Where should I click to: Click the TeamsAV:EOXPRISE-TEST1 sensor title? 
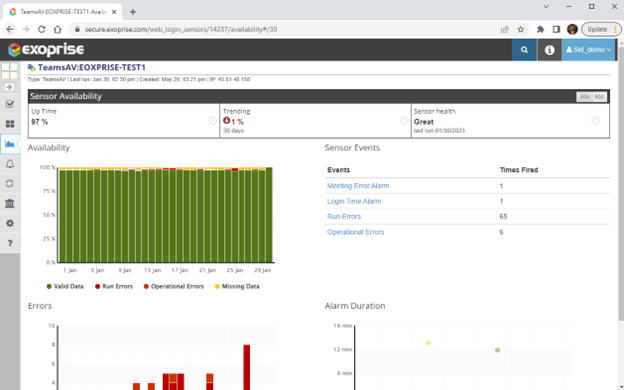[x=92, y=68]
